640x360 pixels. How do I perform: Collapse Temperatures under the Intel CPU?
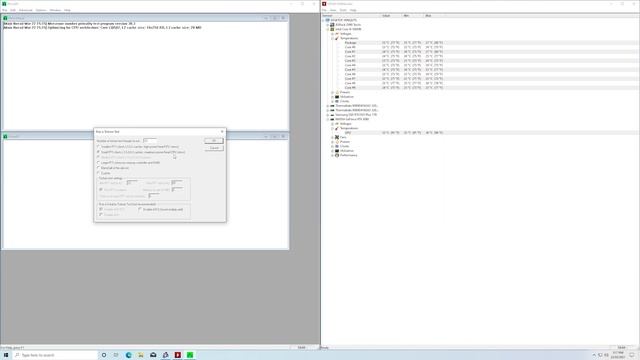(333, 38)
